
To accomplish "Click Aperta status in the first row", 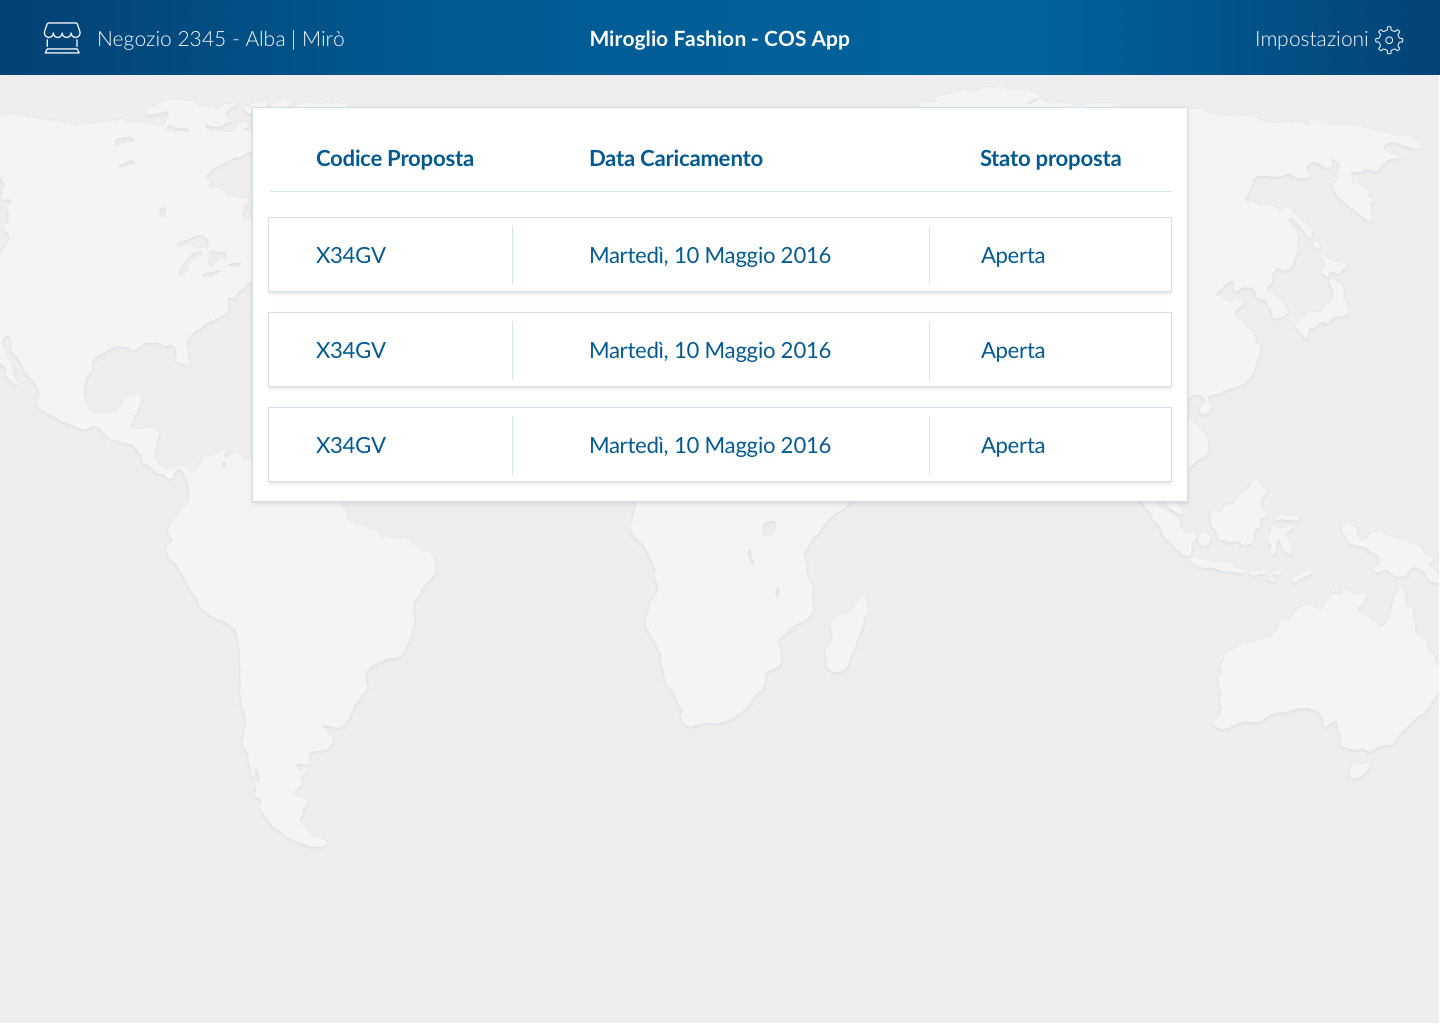I will [x=1013, y=255].
